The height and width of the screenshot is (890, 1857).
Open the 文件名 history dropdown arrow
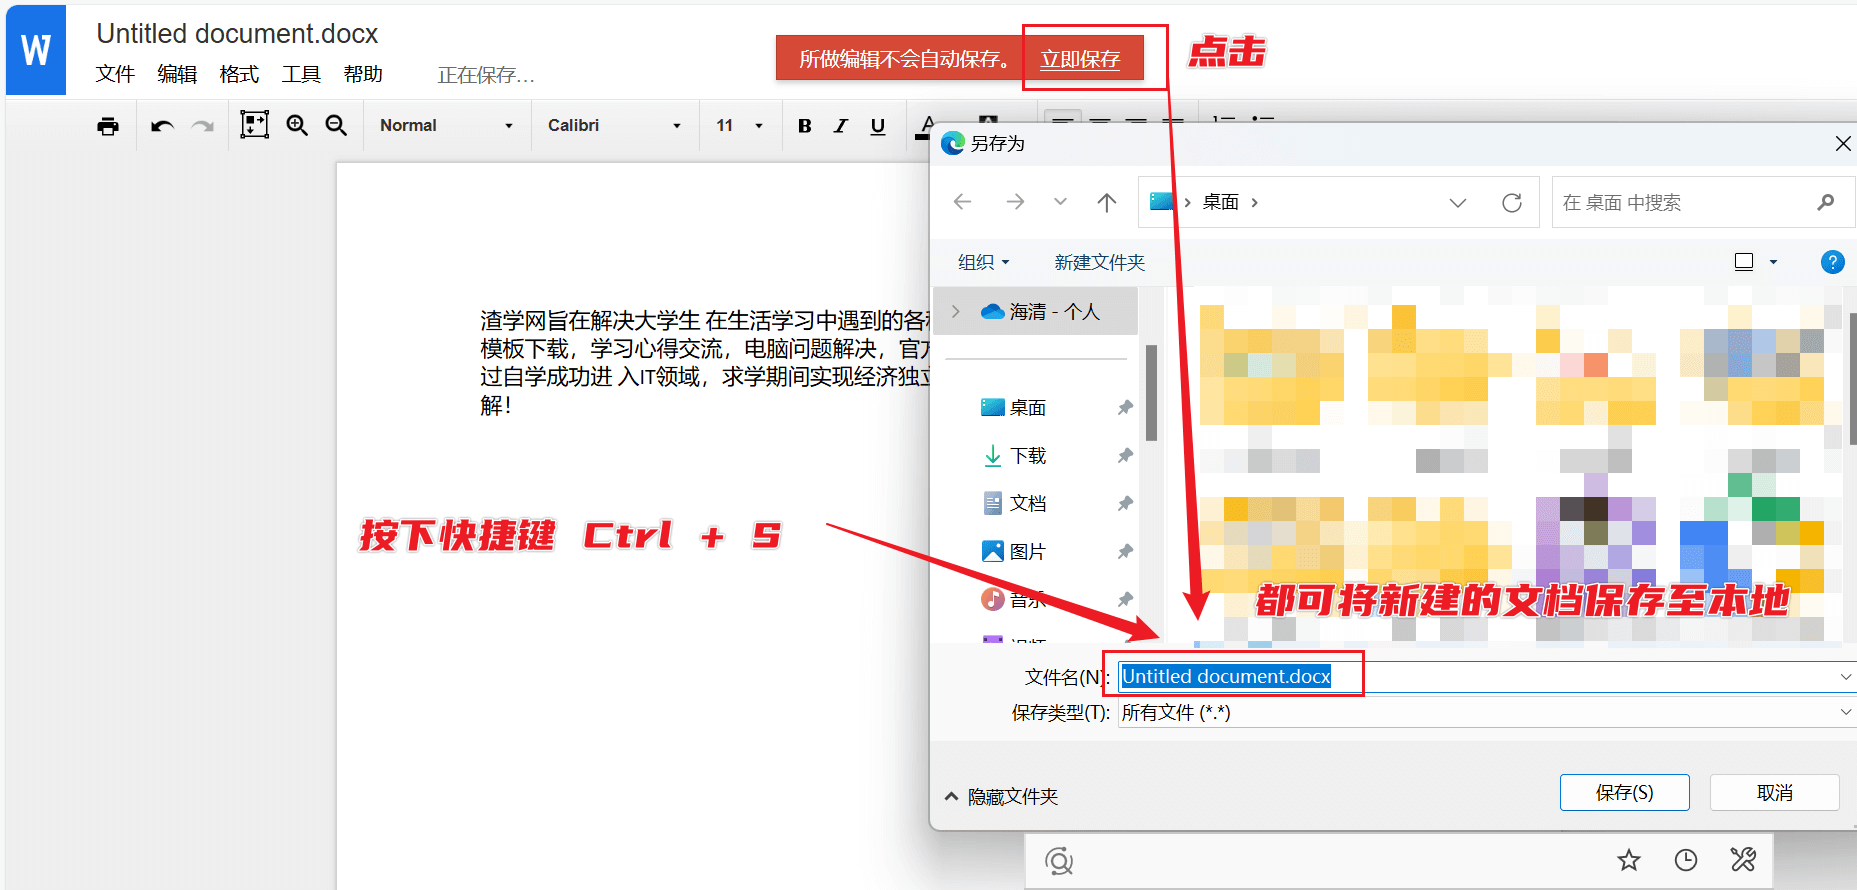1845,677
